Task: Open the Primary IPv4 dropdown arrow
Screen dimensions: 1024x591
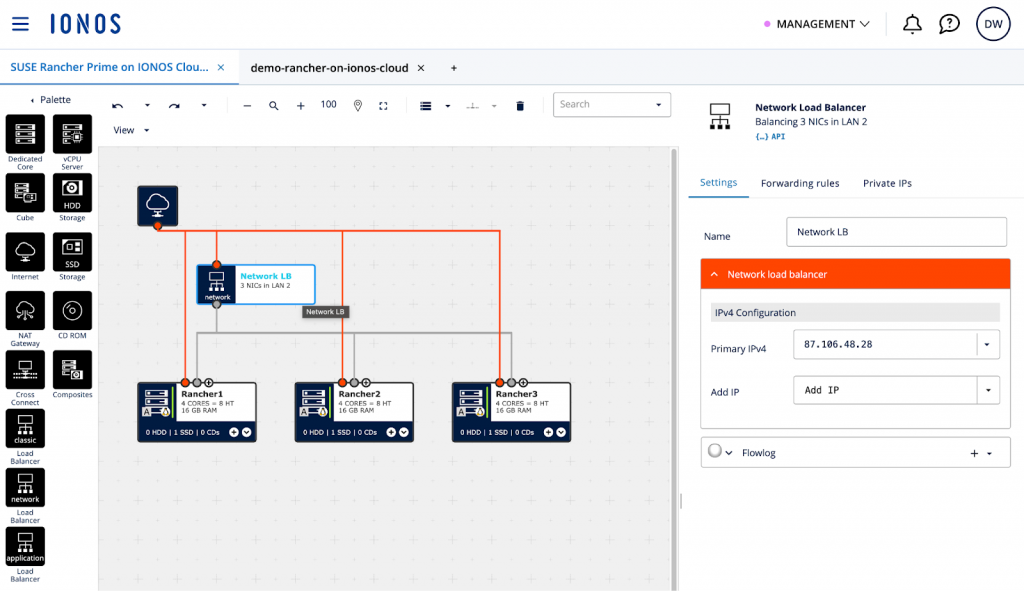Action: (x=987, y=345)
